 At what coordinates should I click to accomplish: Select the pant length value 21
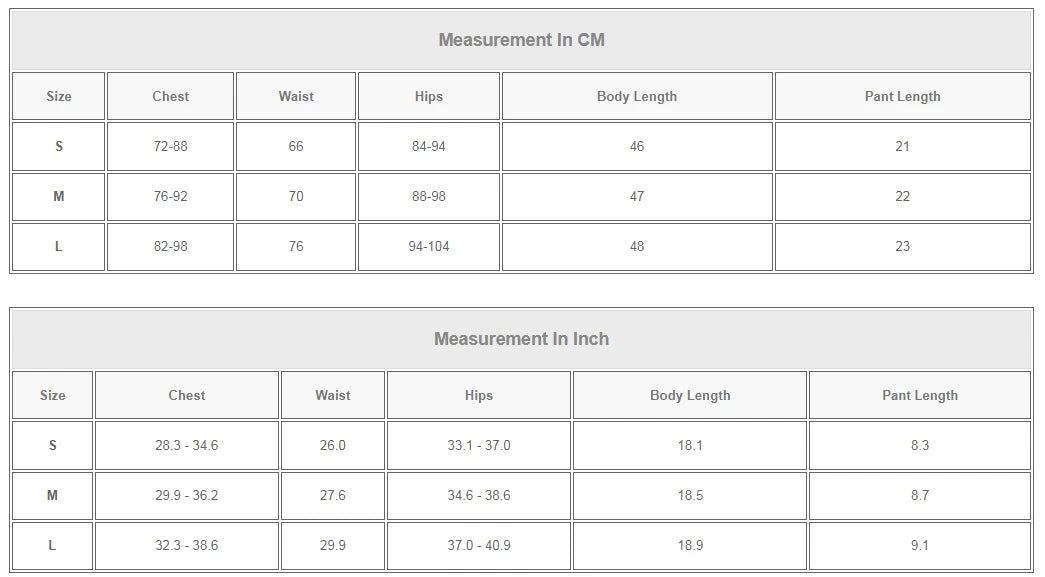[902, 147]
